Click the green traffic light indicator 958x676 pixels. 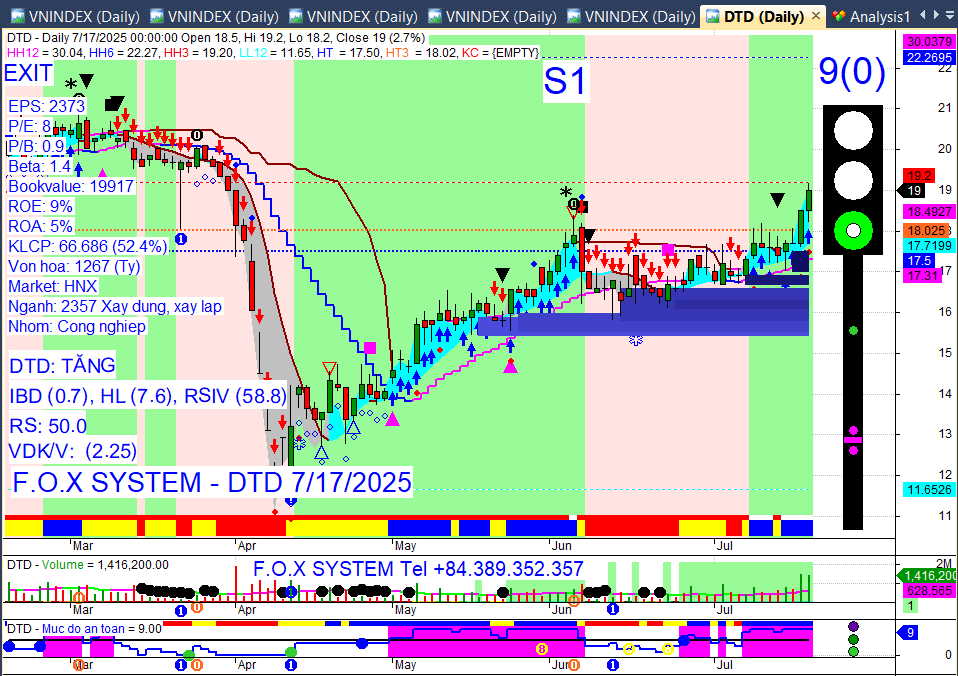click(x=854, y=231)
